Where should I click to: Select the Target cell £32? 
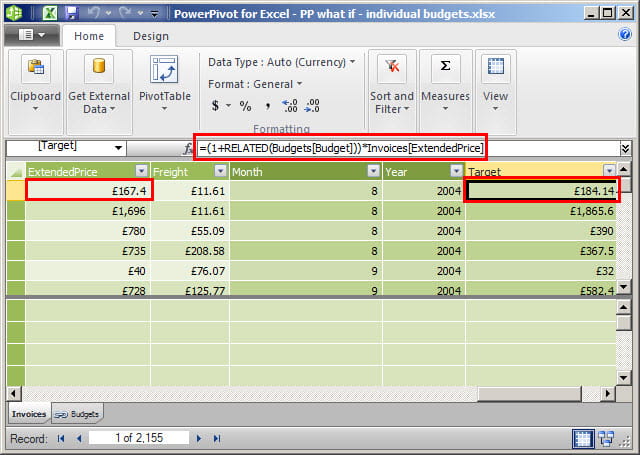pyautogui.click(x=541, y=271)
